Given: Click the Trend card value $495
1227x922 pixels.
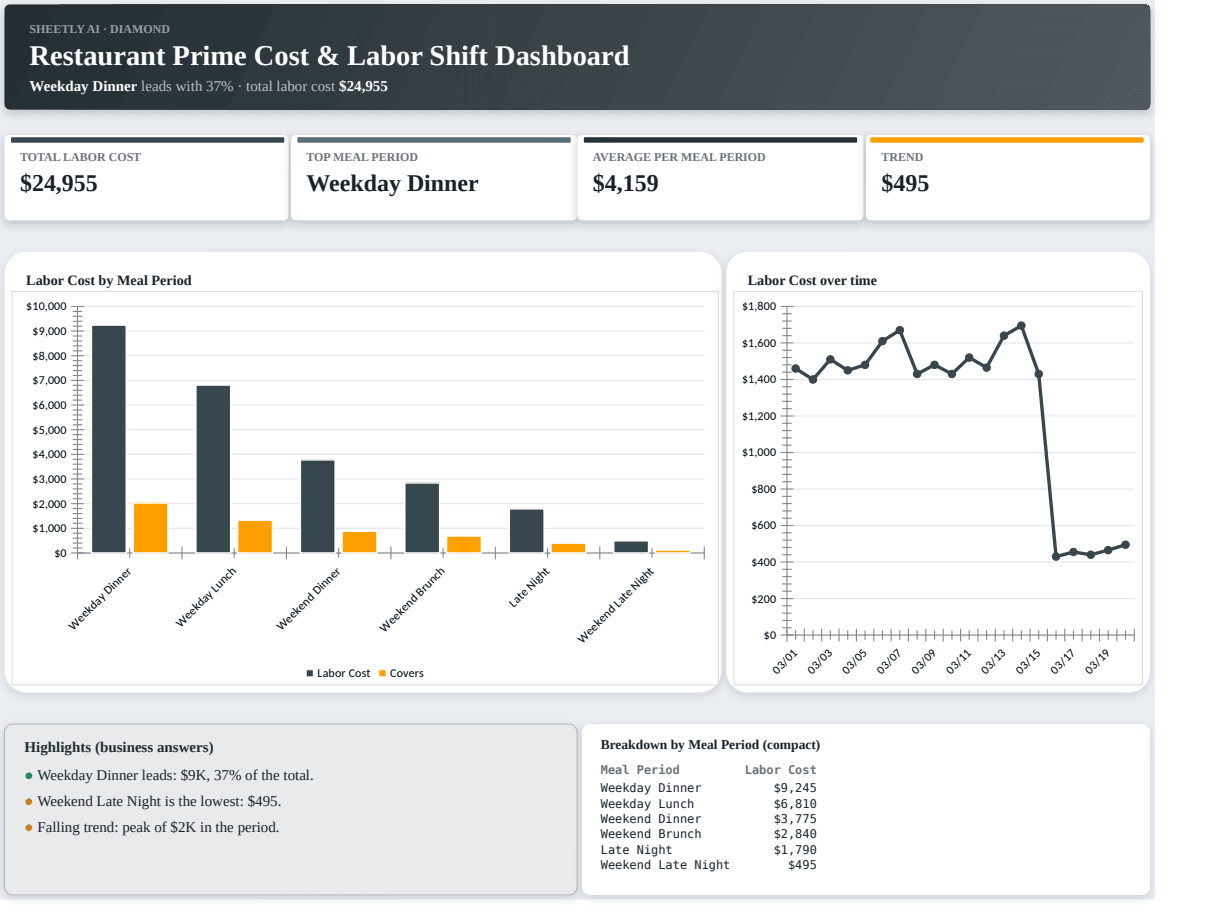Looking at the screenshot, I should [905, 184].
